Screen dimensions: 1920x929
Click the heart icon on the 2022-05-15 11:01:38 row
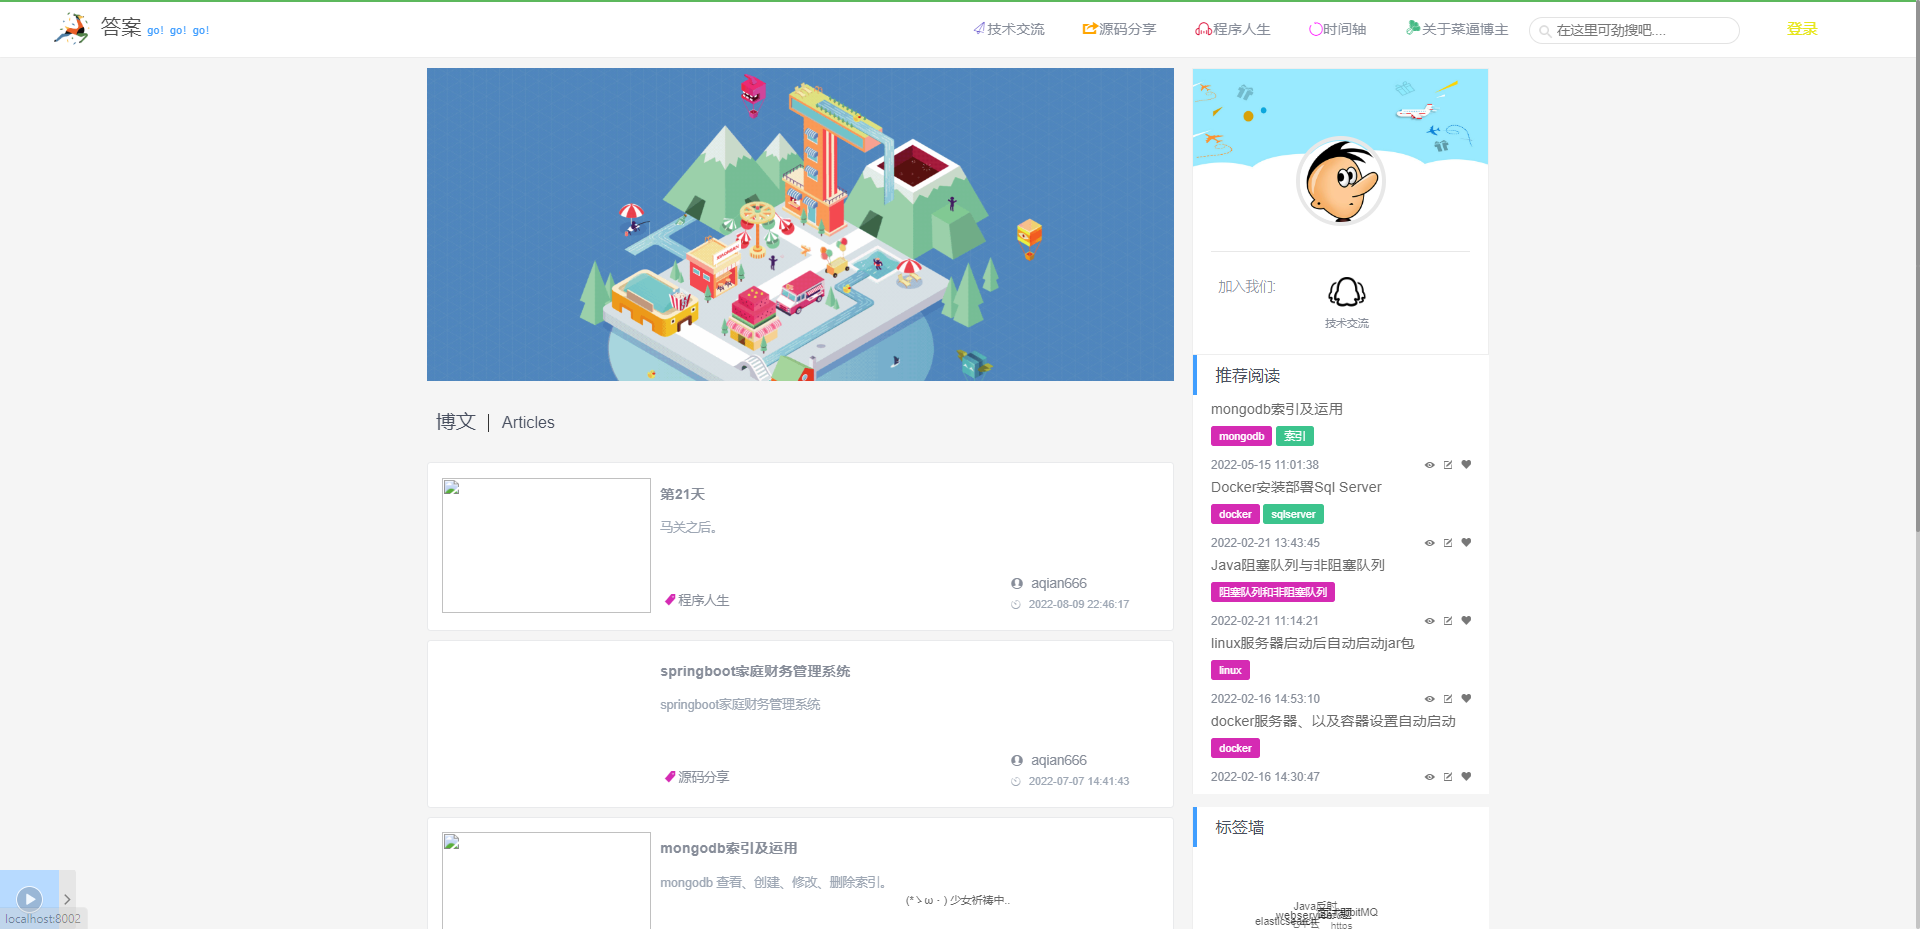[1466, 464]
